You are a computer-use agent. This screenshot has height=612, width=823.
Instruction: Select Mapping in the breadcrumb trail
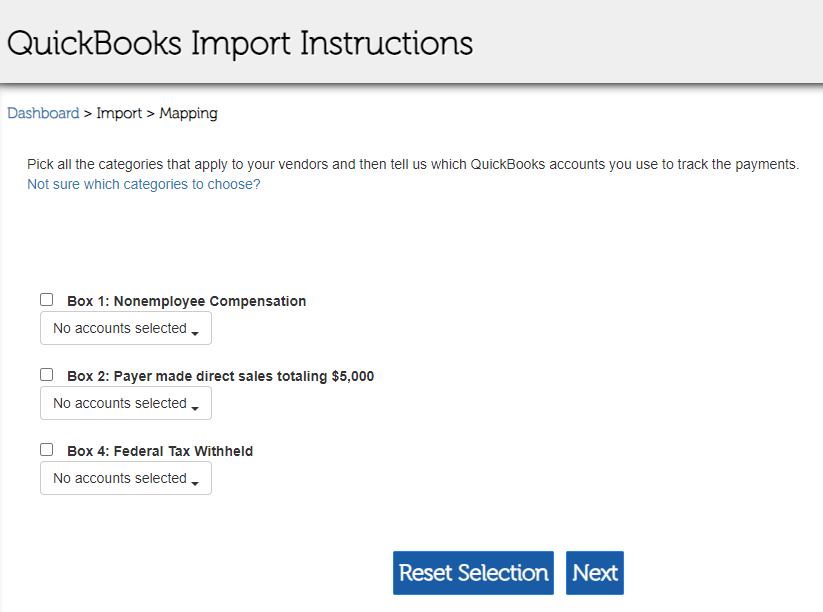[x=188, y=113]
